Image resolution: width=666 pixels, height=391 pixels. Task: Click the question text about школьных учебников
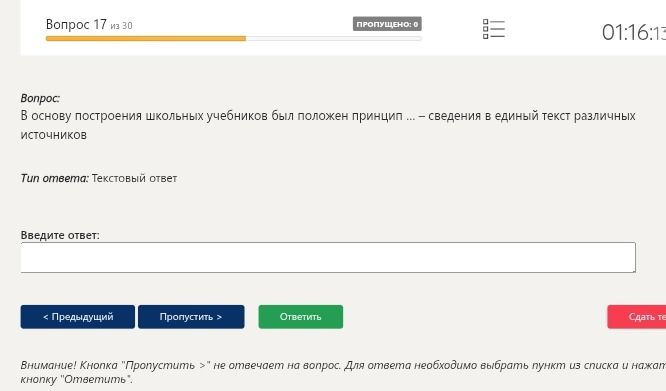328,125
